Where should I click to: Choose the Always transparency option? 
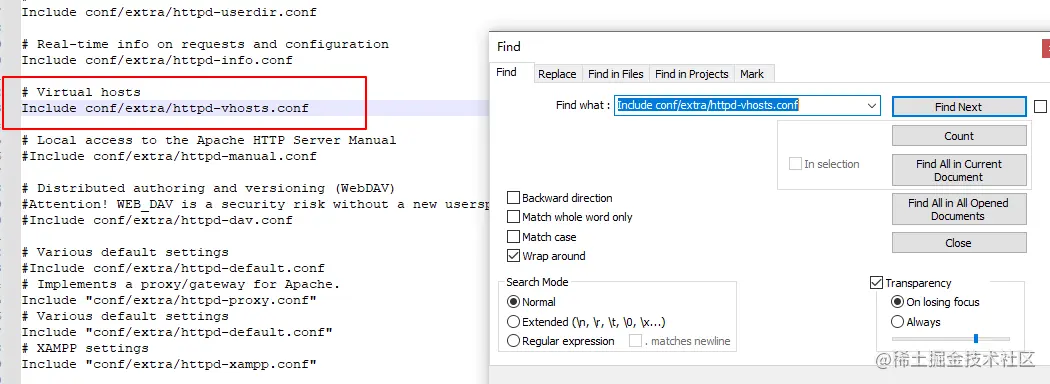(x=897, y=322)
